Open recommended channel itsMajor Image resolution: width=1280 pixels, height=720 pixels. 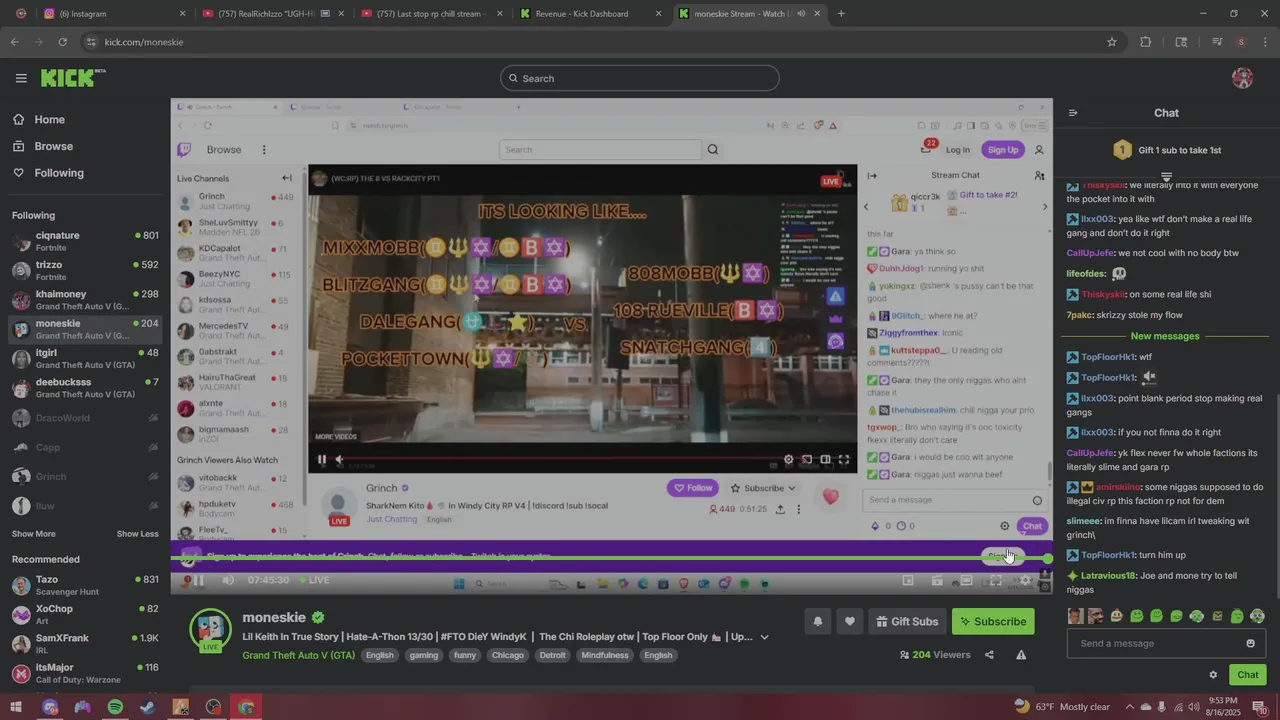pos(85,673)
